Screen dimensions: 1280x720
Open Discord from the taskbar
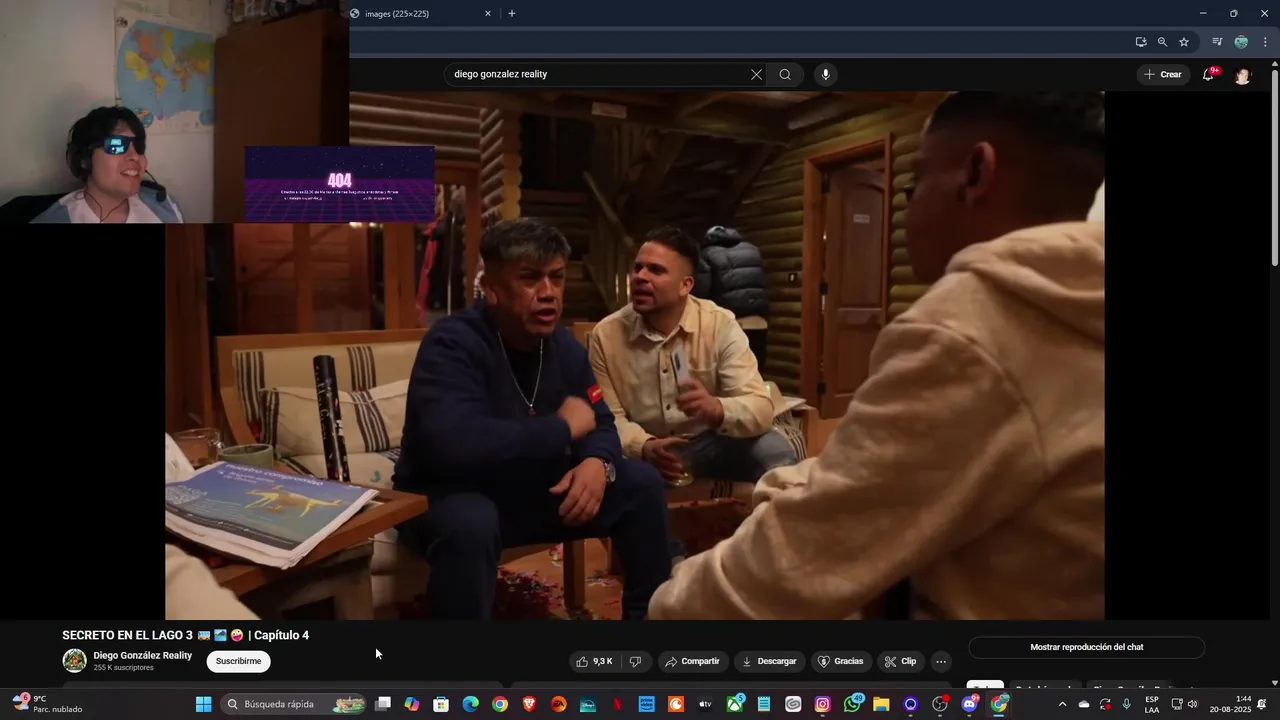[x=969, y=704]
